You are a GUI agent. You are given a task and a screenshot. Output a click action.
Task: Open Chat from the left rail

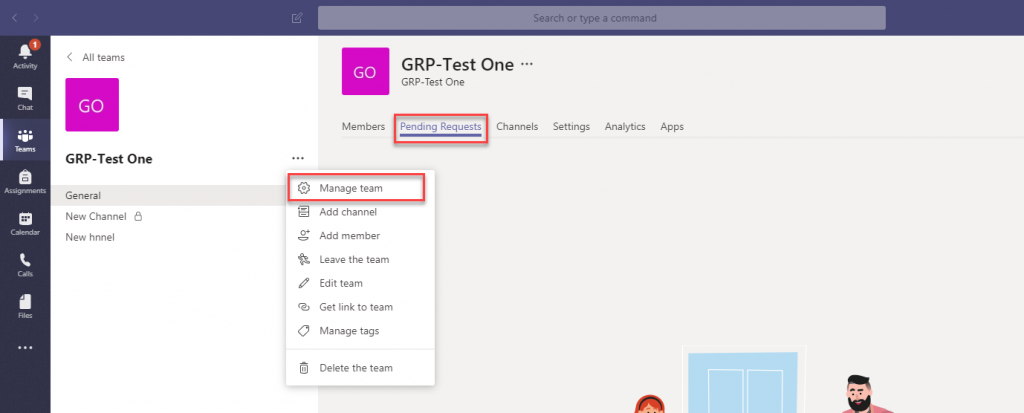pyautogui.click(x=25, y=97)
